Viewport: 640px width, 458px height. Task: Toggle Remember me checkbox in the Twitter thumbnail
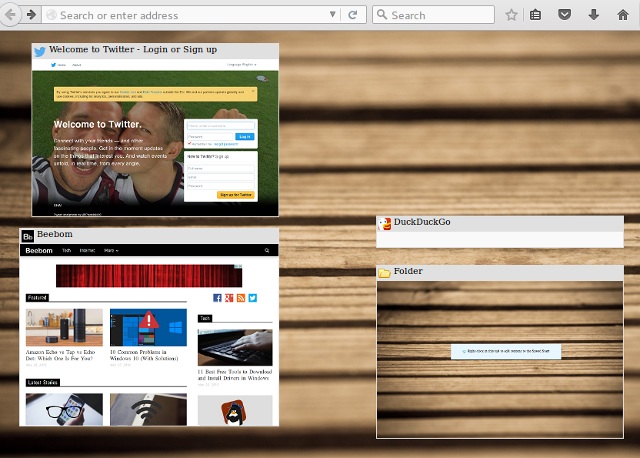pos(189,144)
